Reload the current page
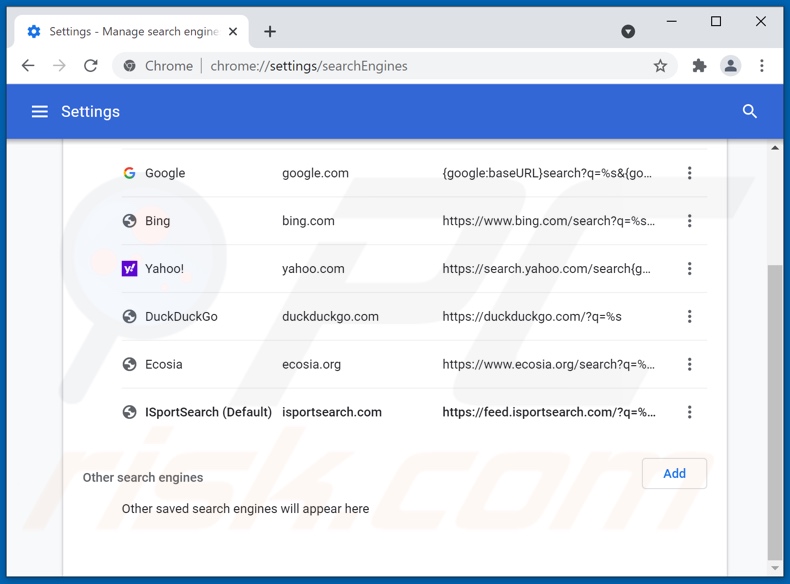The width and height of the screenshot is (790, 584). pyautogui.click(x=91, y=66)
